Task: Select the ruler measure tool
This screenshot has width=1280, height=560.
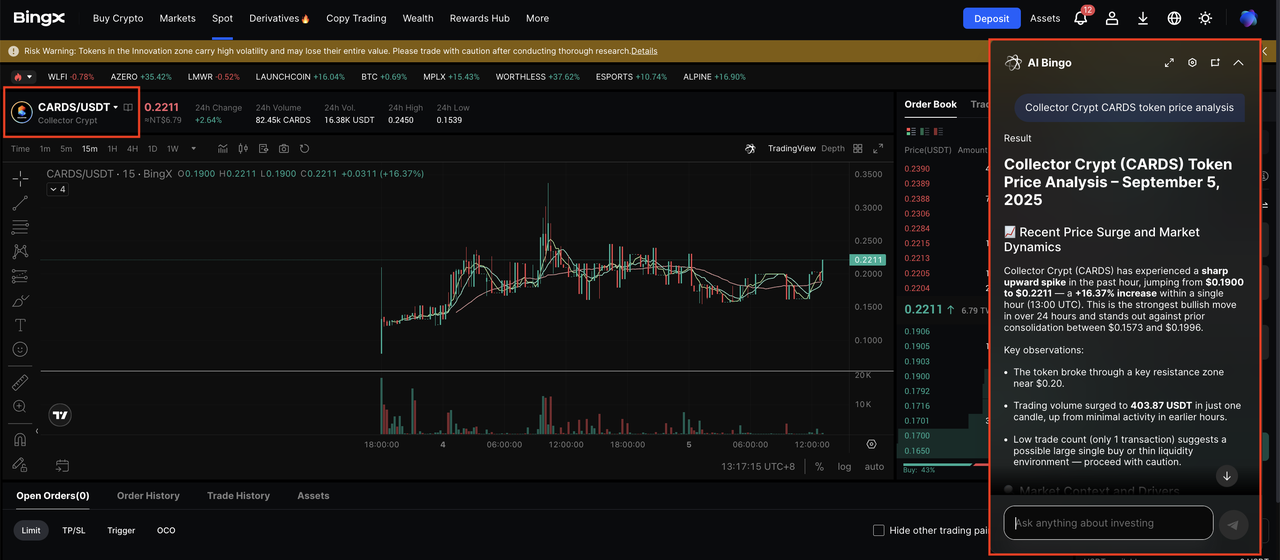Action: [20, 382]
